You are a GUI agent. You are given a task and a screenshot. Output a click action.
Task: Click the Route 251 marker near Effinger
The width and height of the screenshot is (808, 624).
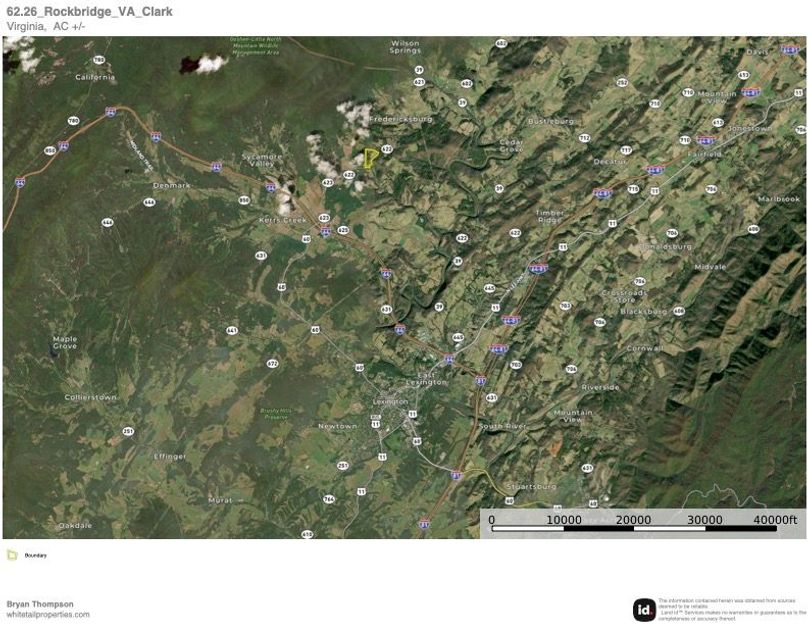pos(128,431)
